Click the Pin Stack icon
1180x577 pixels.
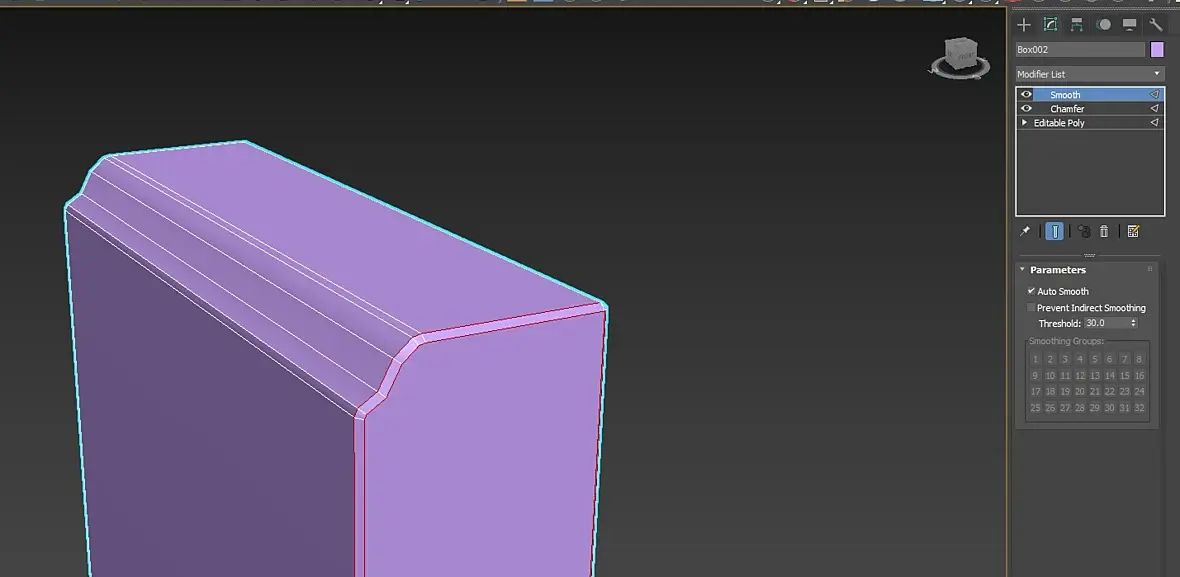click(1025, 232)
